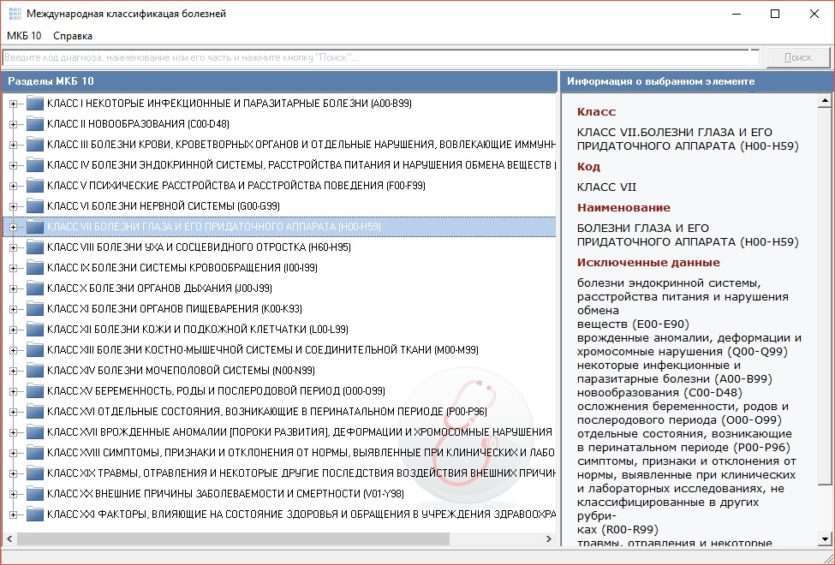
Task: Click the info panel vertical scrollbar thumb
Action: point(825,296)
